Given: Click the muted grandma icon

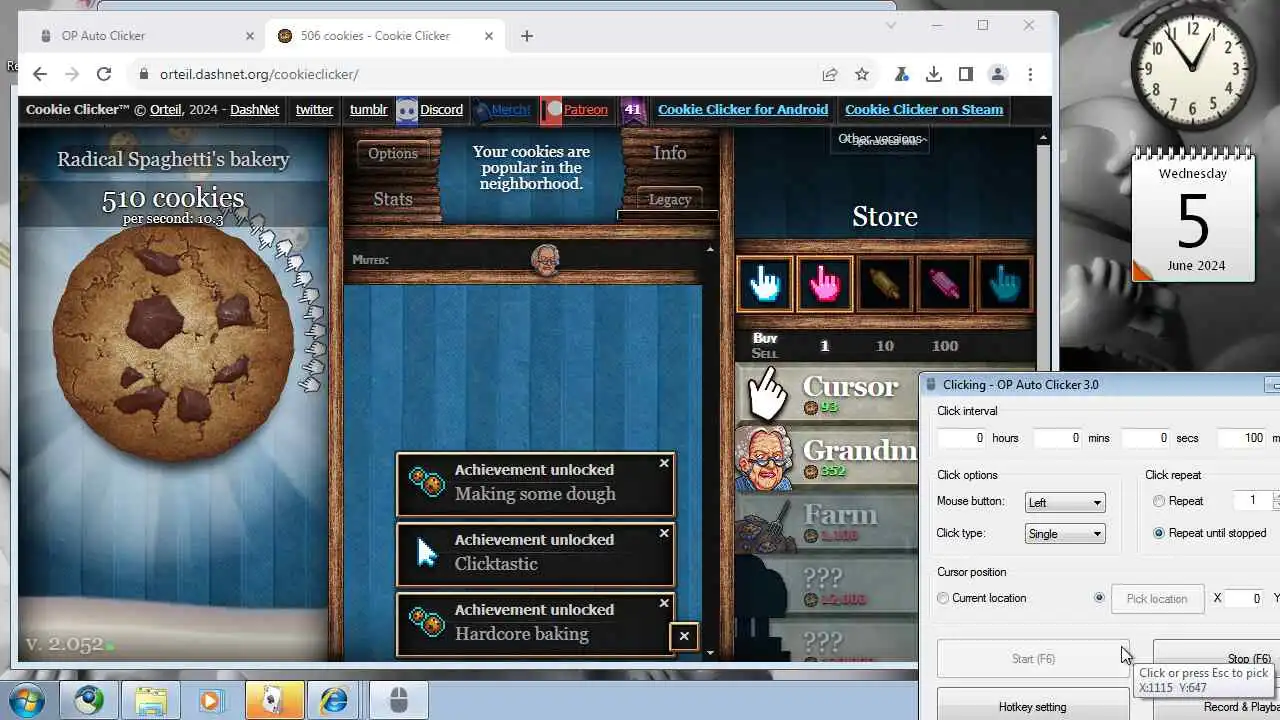Looking at the screenshot, I should pyautogui.click(x=546, y=260).
